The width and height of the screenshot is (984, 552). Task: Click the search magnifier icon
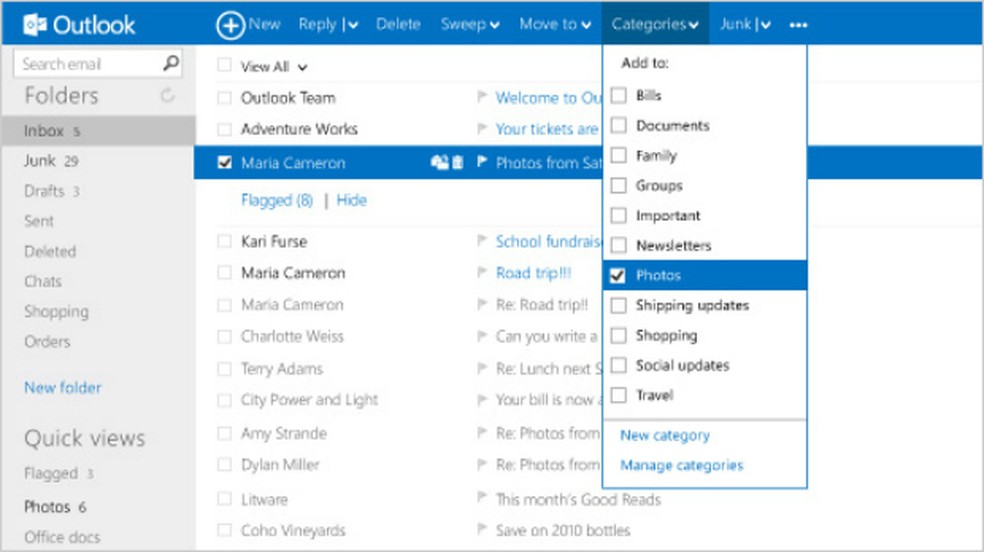pyautogui.click(x=171, y=63)
